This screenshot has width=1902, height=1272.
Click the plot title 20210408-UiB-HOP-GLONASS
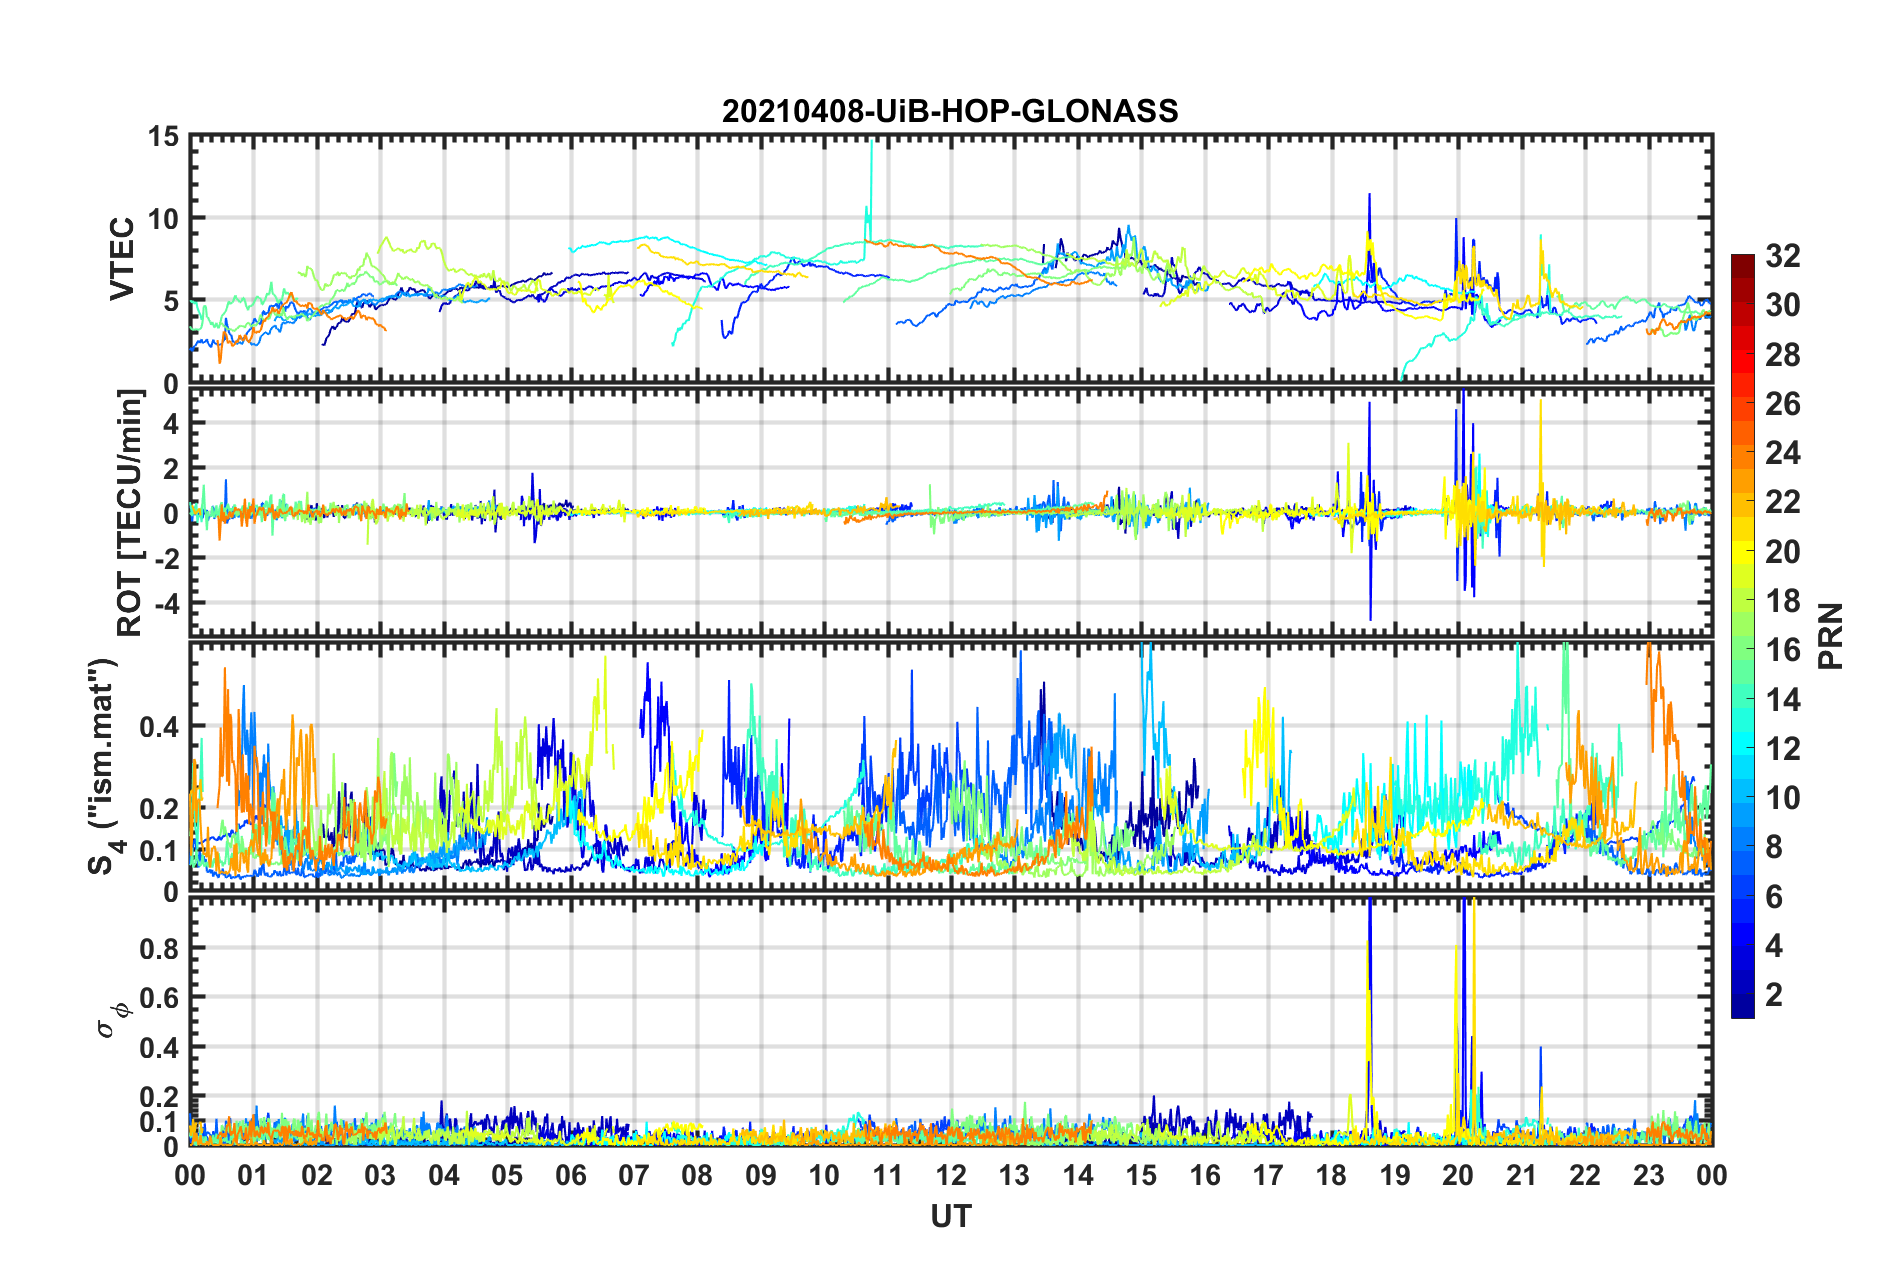point(950,111)
